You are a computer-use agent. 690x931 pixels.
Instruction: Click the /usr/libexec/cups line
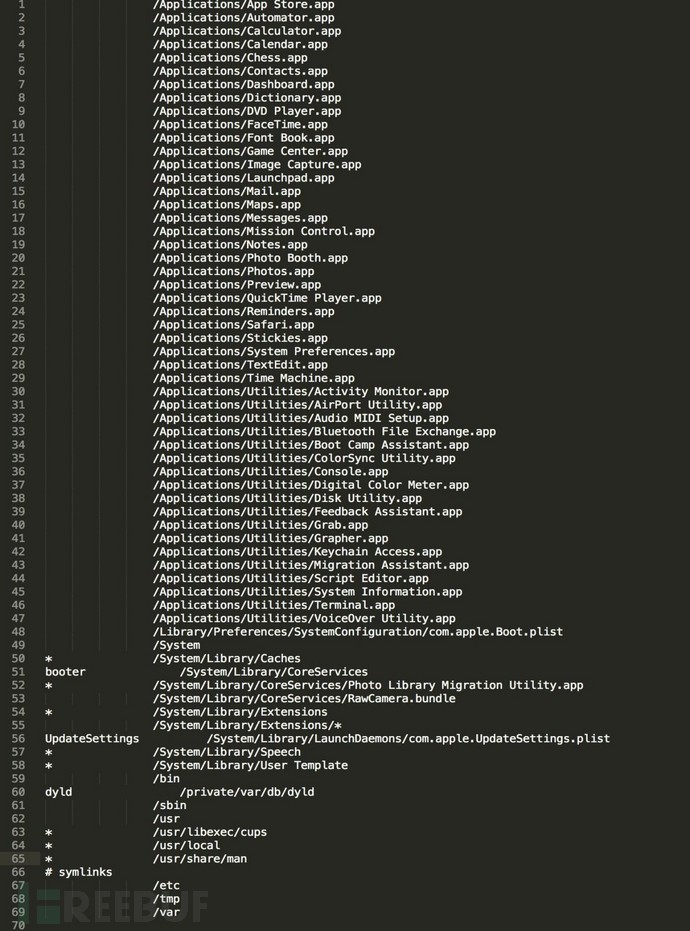[209, 832]
